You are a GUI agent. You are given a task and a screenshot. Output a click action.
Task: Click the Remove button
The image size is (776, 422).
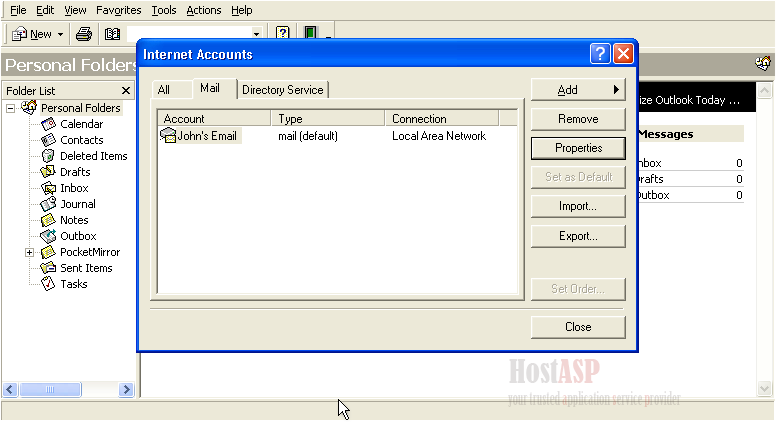pos(578,119)
